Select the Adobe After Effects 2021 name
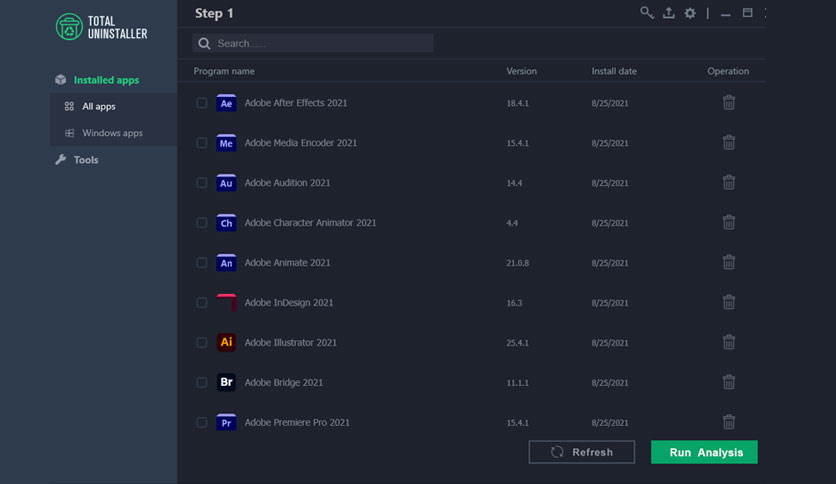 coord(296,103)
